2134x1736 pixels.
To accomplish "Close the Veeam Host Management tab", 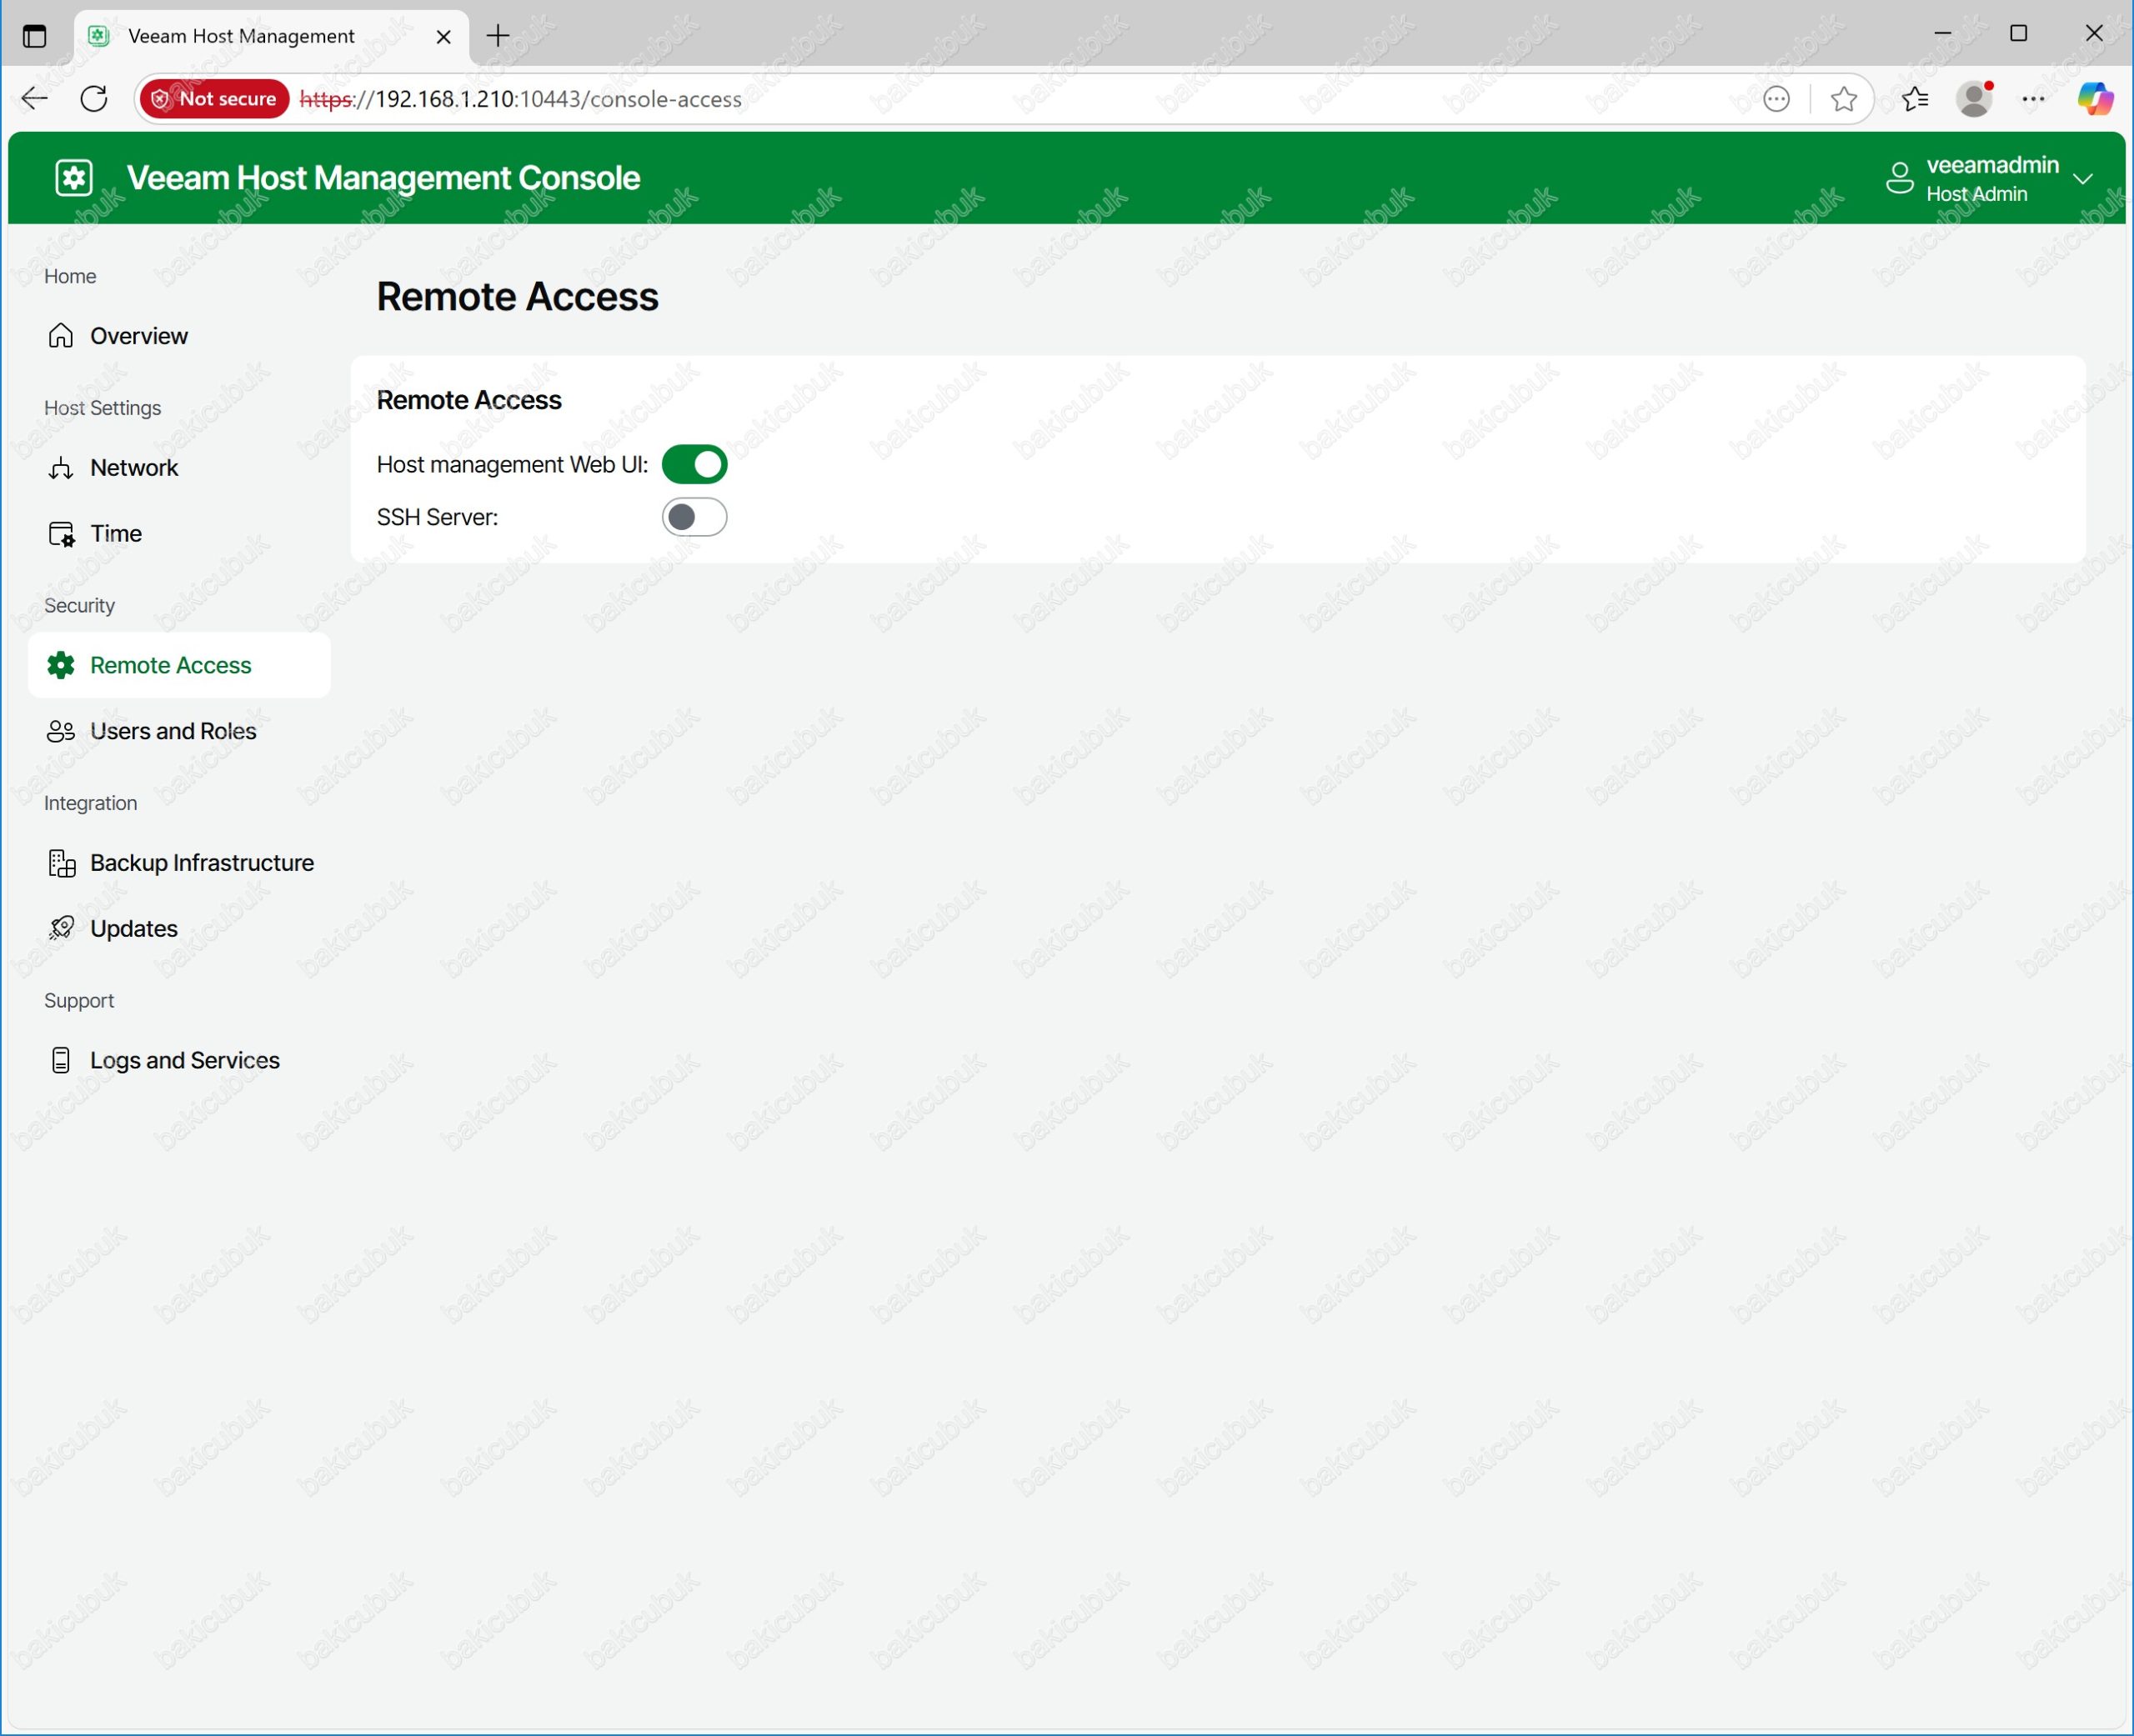I will coord(444,37).
